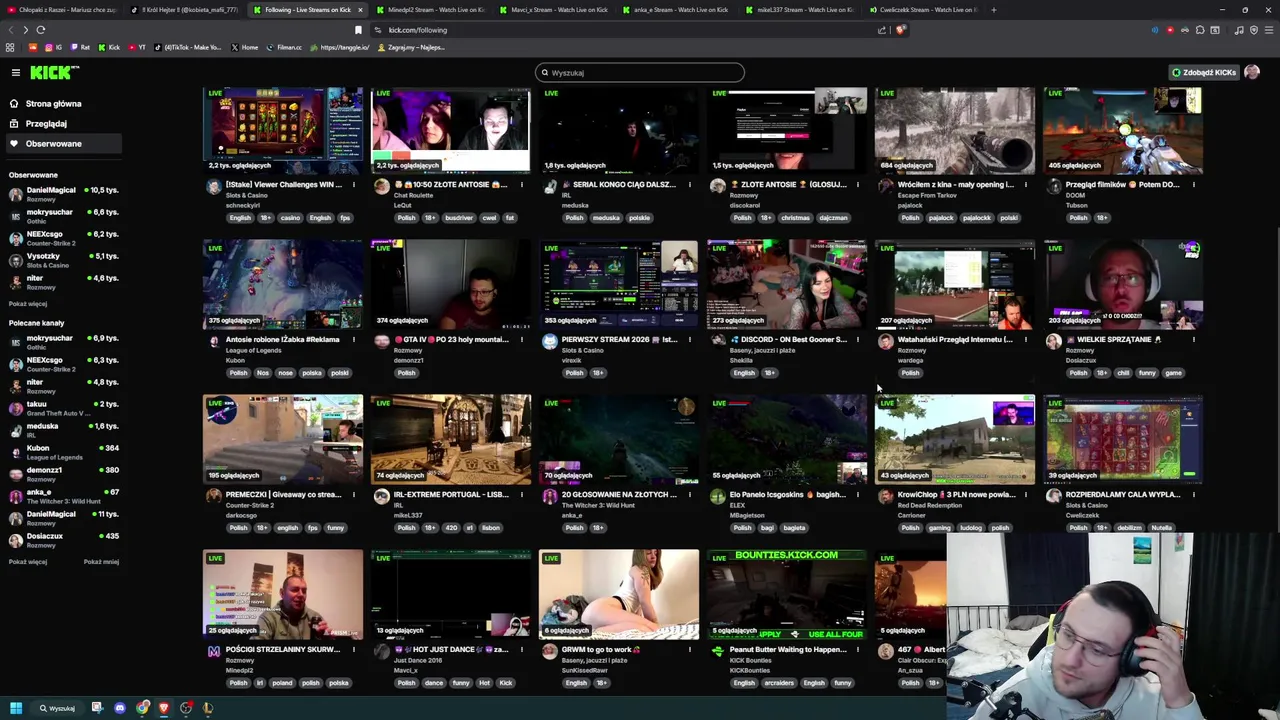Click the Zdobądź KICKs button

pos(1204,72)
